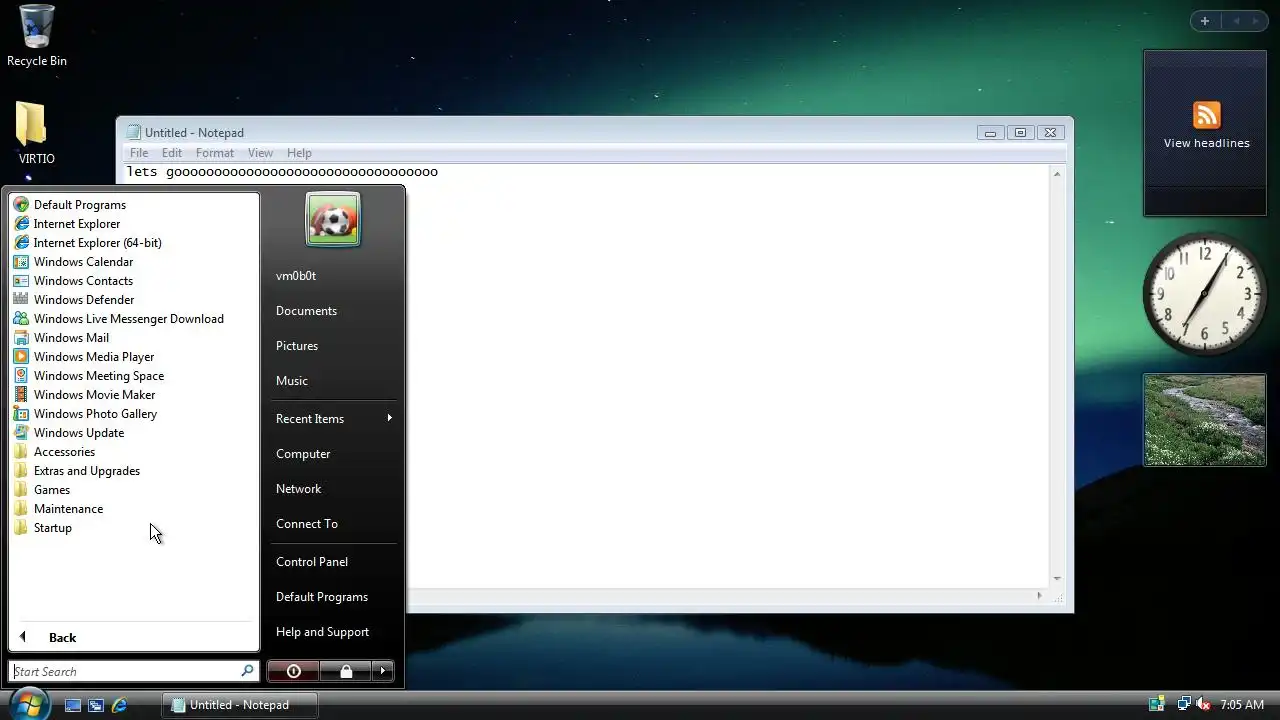This screenshot has height=720, width=1280.
Task: Open Notepad Edit menu
Action: point(172,153)
